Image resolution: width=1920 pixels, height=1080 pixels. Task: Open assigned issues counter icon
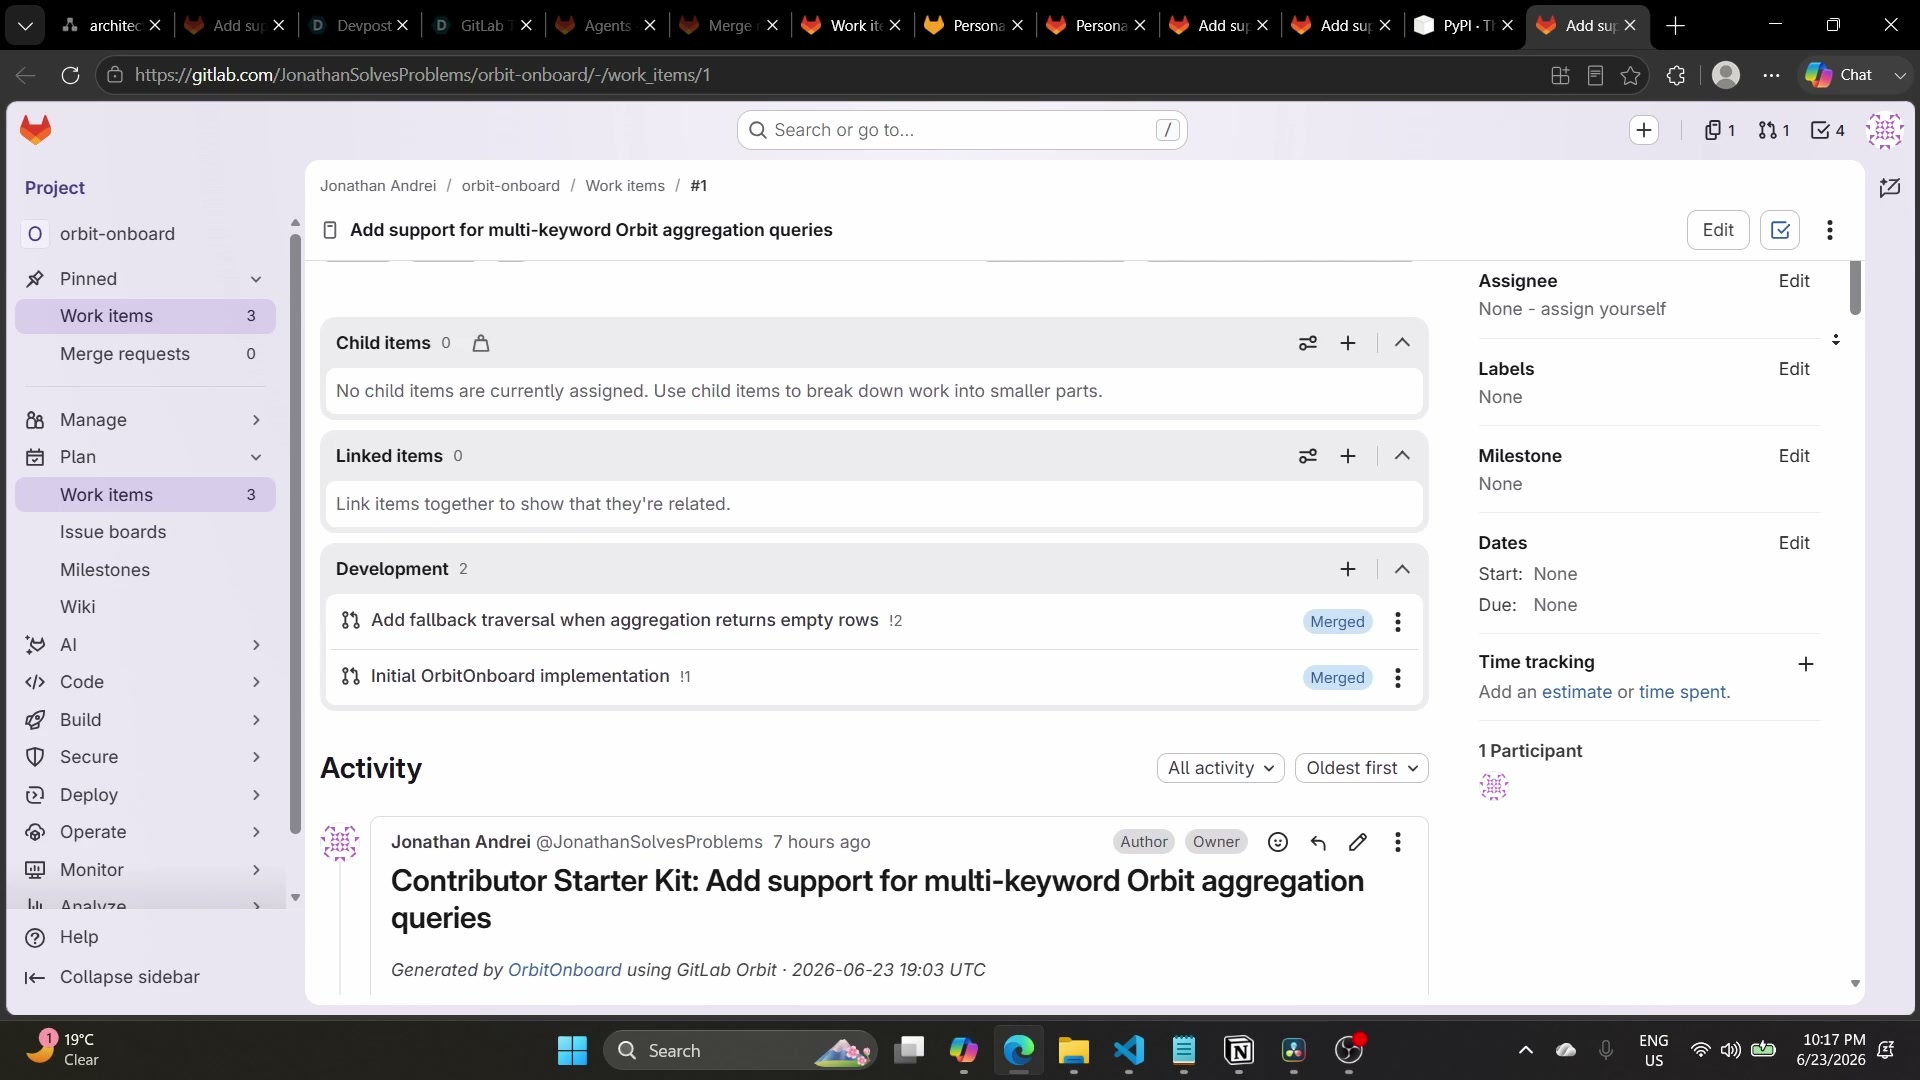coord(1720,130)
